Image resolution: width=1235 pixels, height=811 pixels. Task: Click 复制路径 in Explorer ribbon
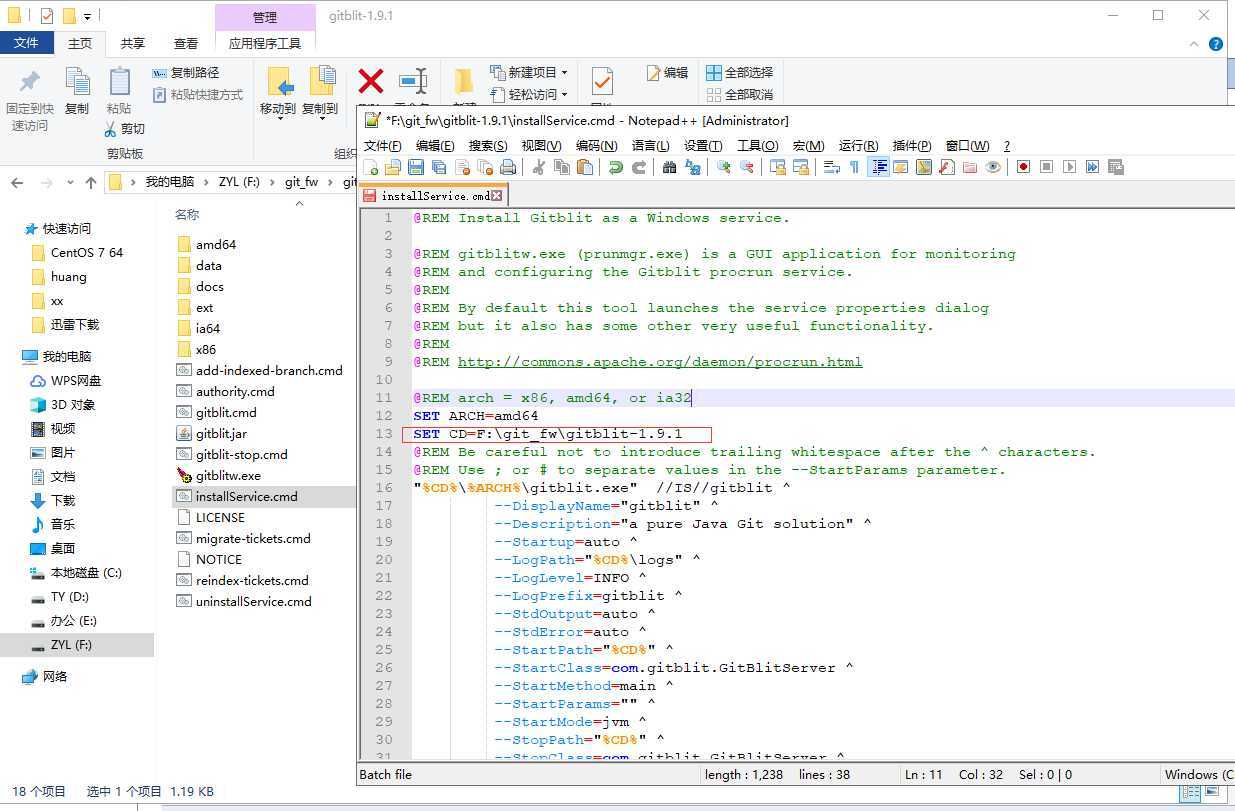pyautogui.click(x=186, y=73)
